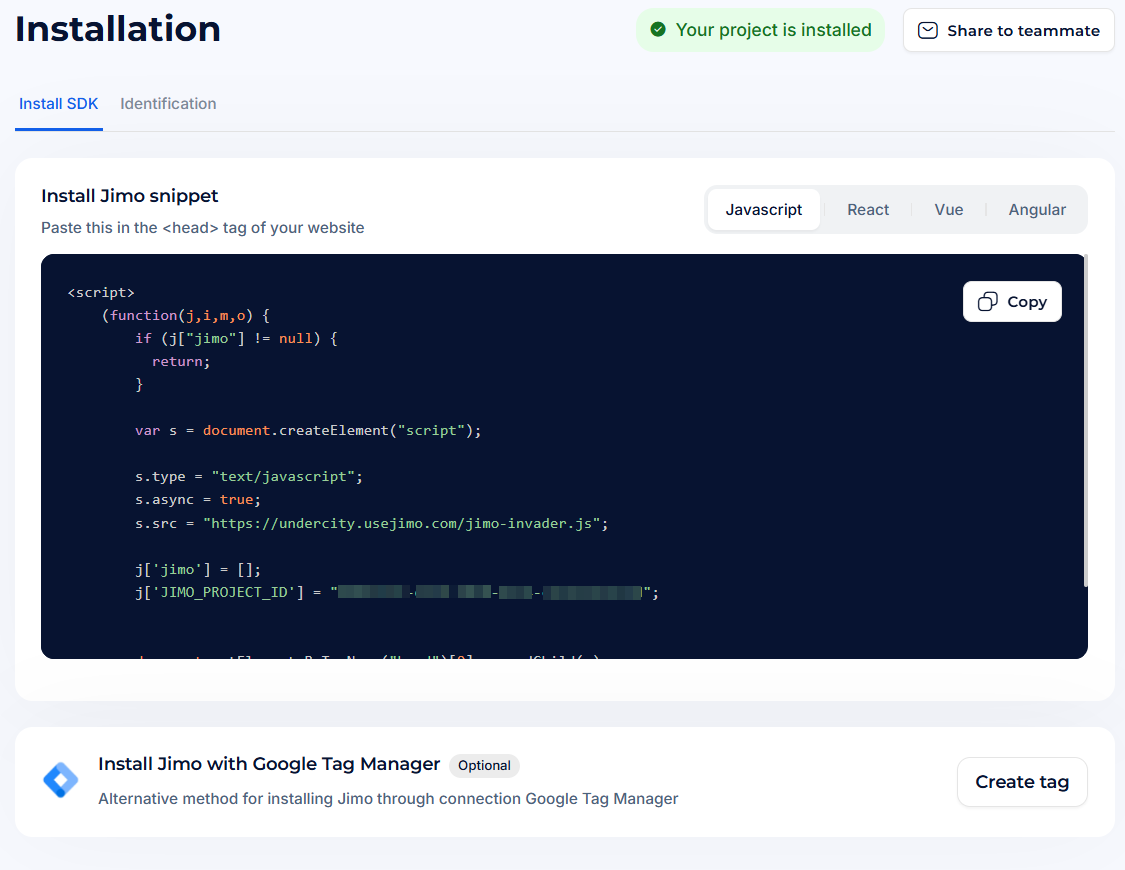
Task: Switch to the Identification tab
Action: click(168, 104)
